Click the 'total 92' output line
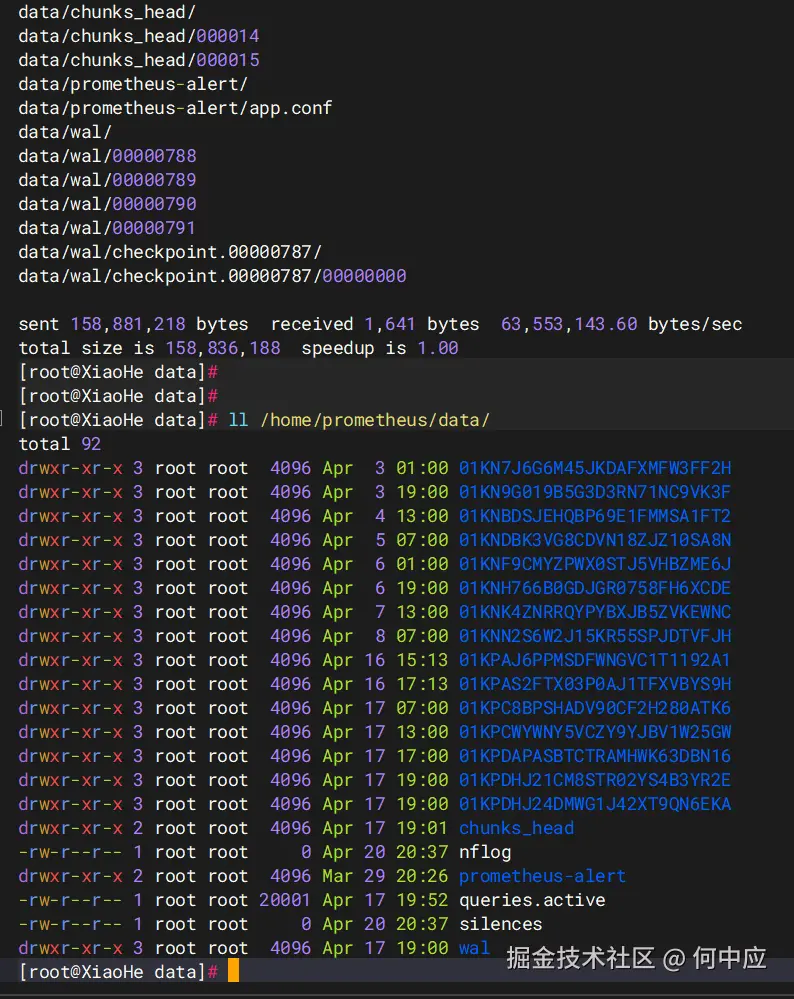Screen dimensions: 794x999 (59, 444)
